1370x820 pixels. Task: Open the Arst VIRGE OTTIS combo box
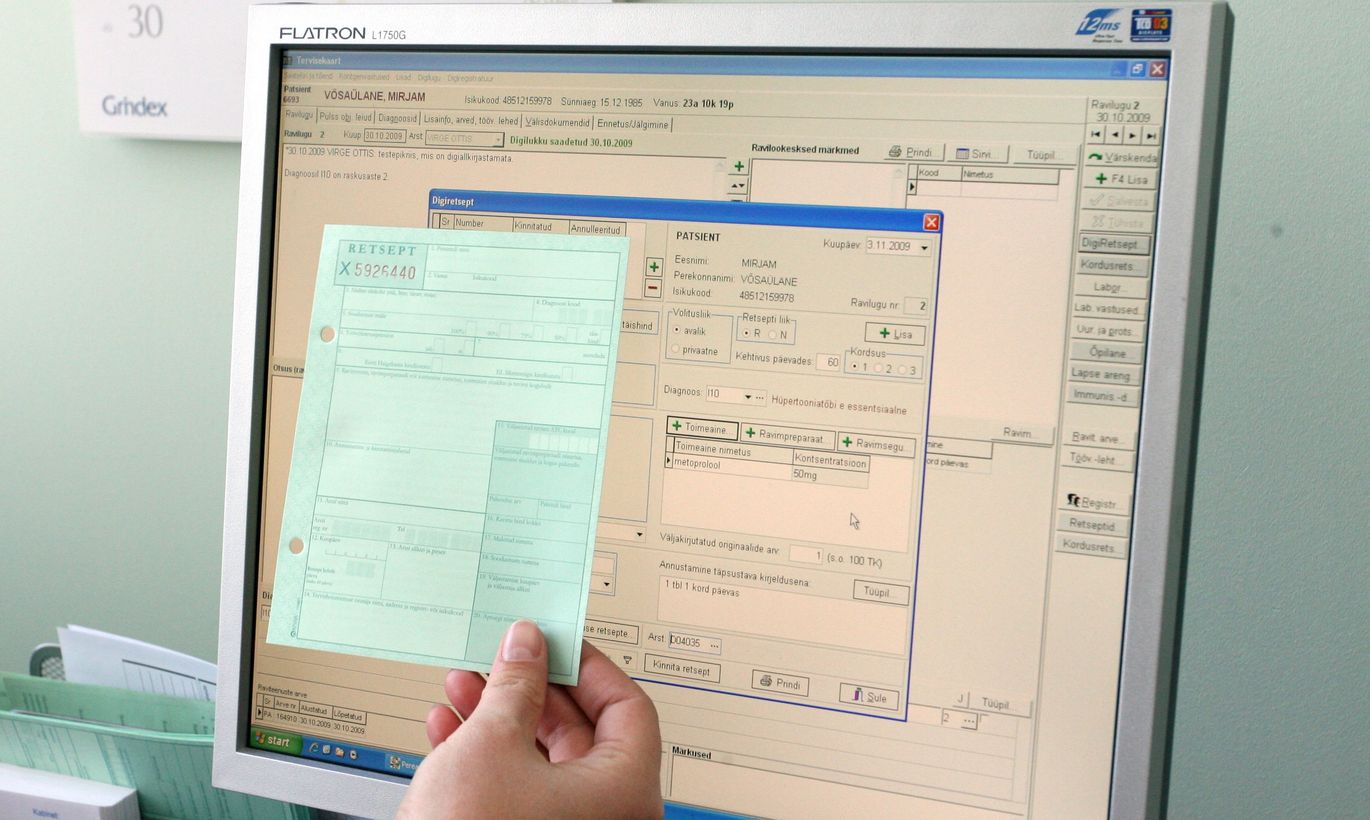click(x=497, y=139)
